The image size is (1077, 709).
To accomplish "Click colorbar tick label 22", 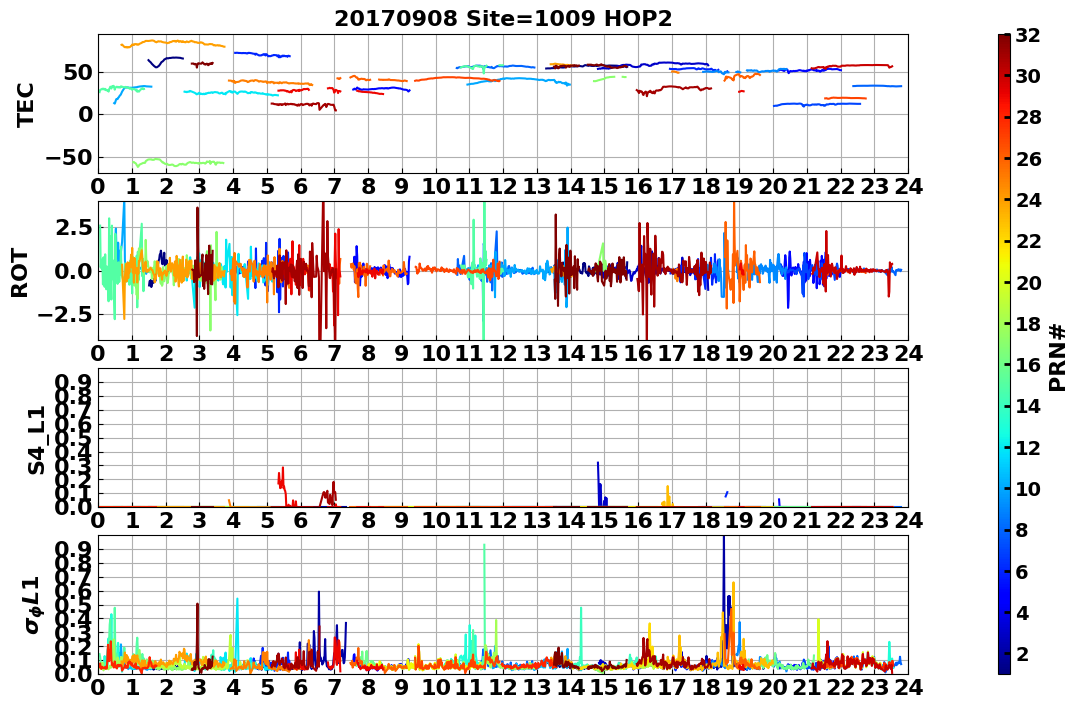I will pyautogui.click(x=1028, y=241).
